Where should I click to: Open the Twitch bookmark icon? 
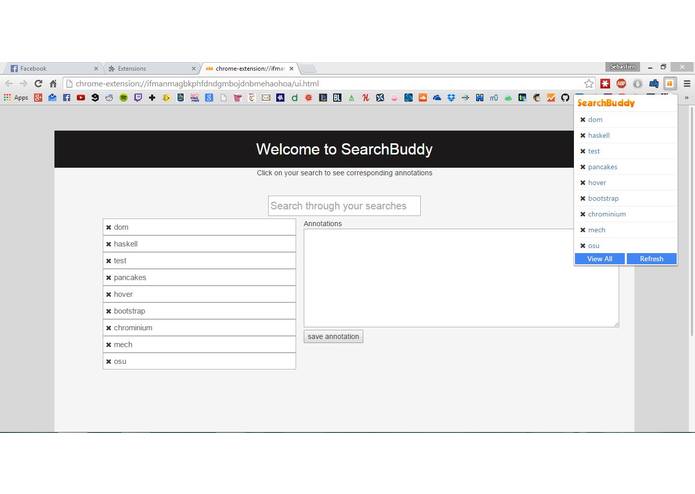(x=138, y=98)
